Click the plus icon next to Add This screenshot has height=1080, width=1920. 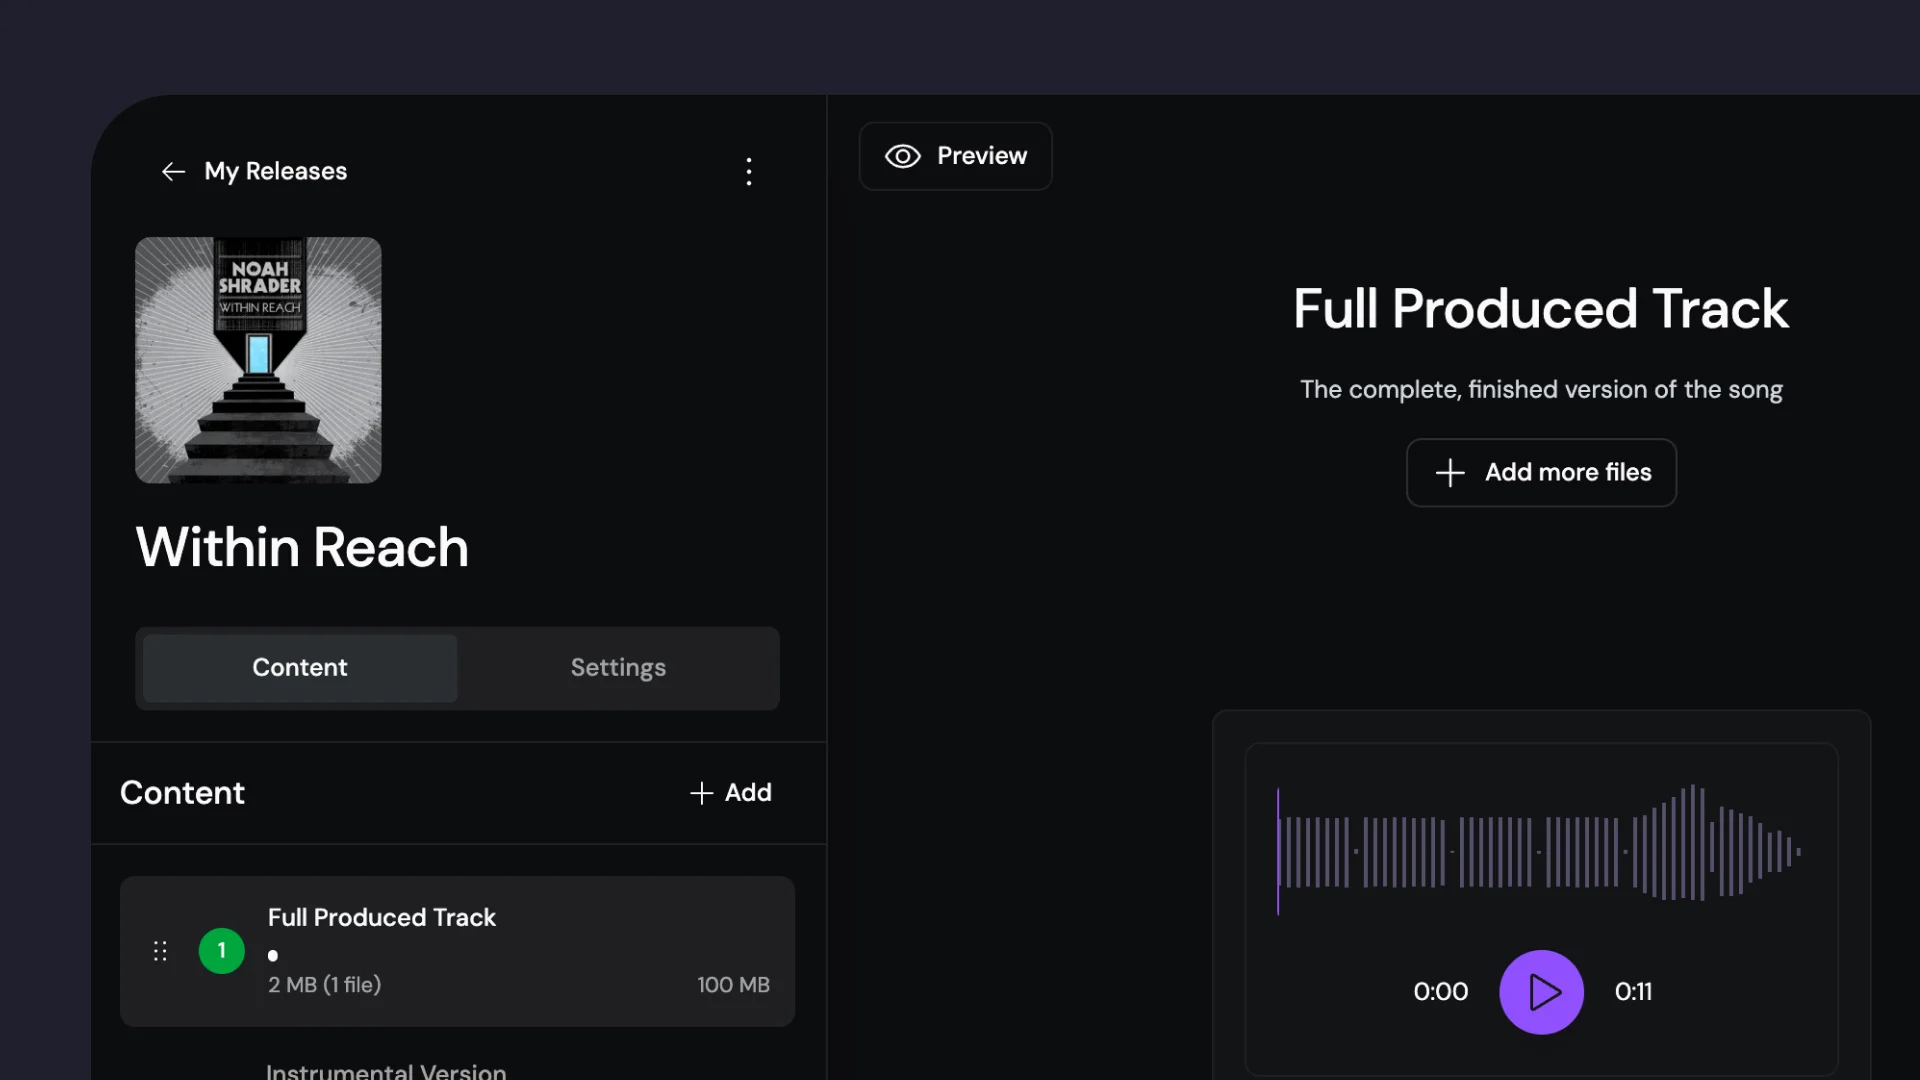(701, 793)
